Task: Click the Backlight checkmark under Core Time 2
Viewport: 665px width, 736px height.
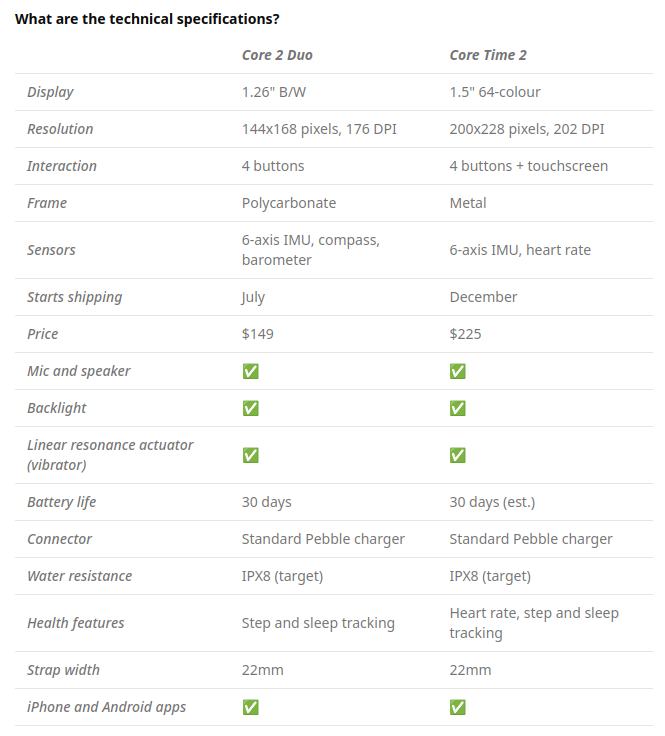Action: [x=458, y=408]
